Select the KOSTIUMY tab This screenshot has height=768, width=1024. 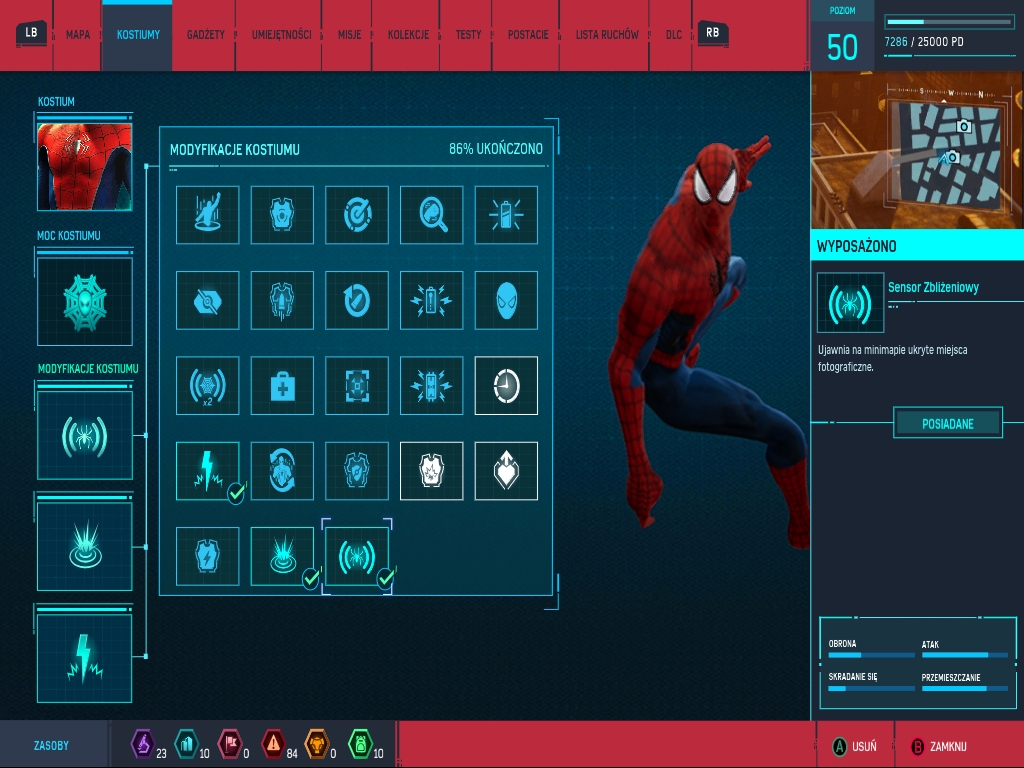pos(138,35)
